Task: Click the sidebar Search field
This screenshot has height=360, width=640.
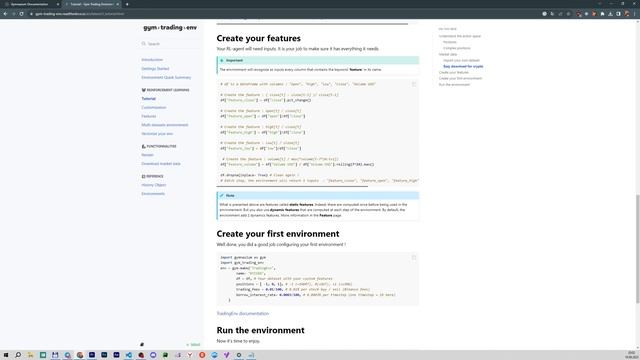Action: click(171, 44)
